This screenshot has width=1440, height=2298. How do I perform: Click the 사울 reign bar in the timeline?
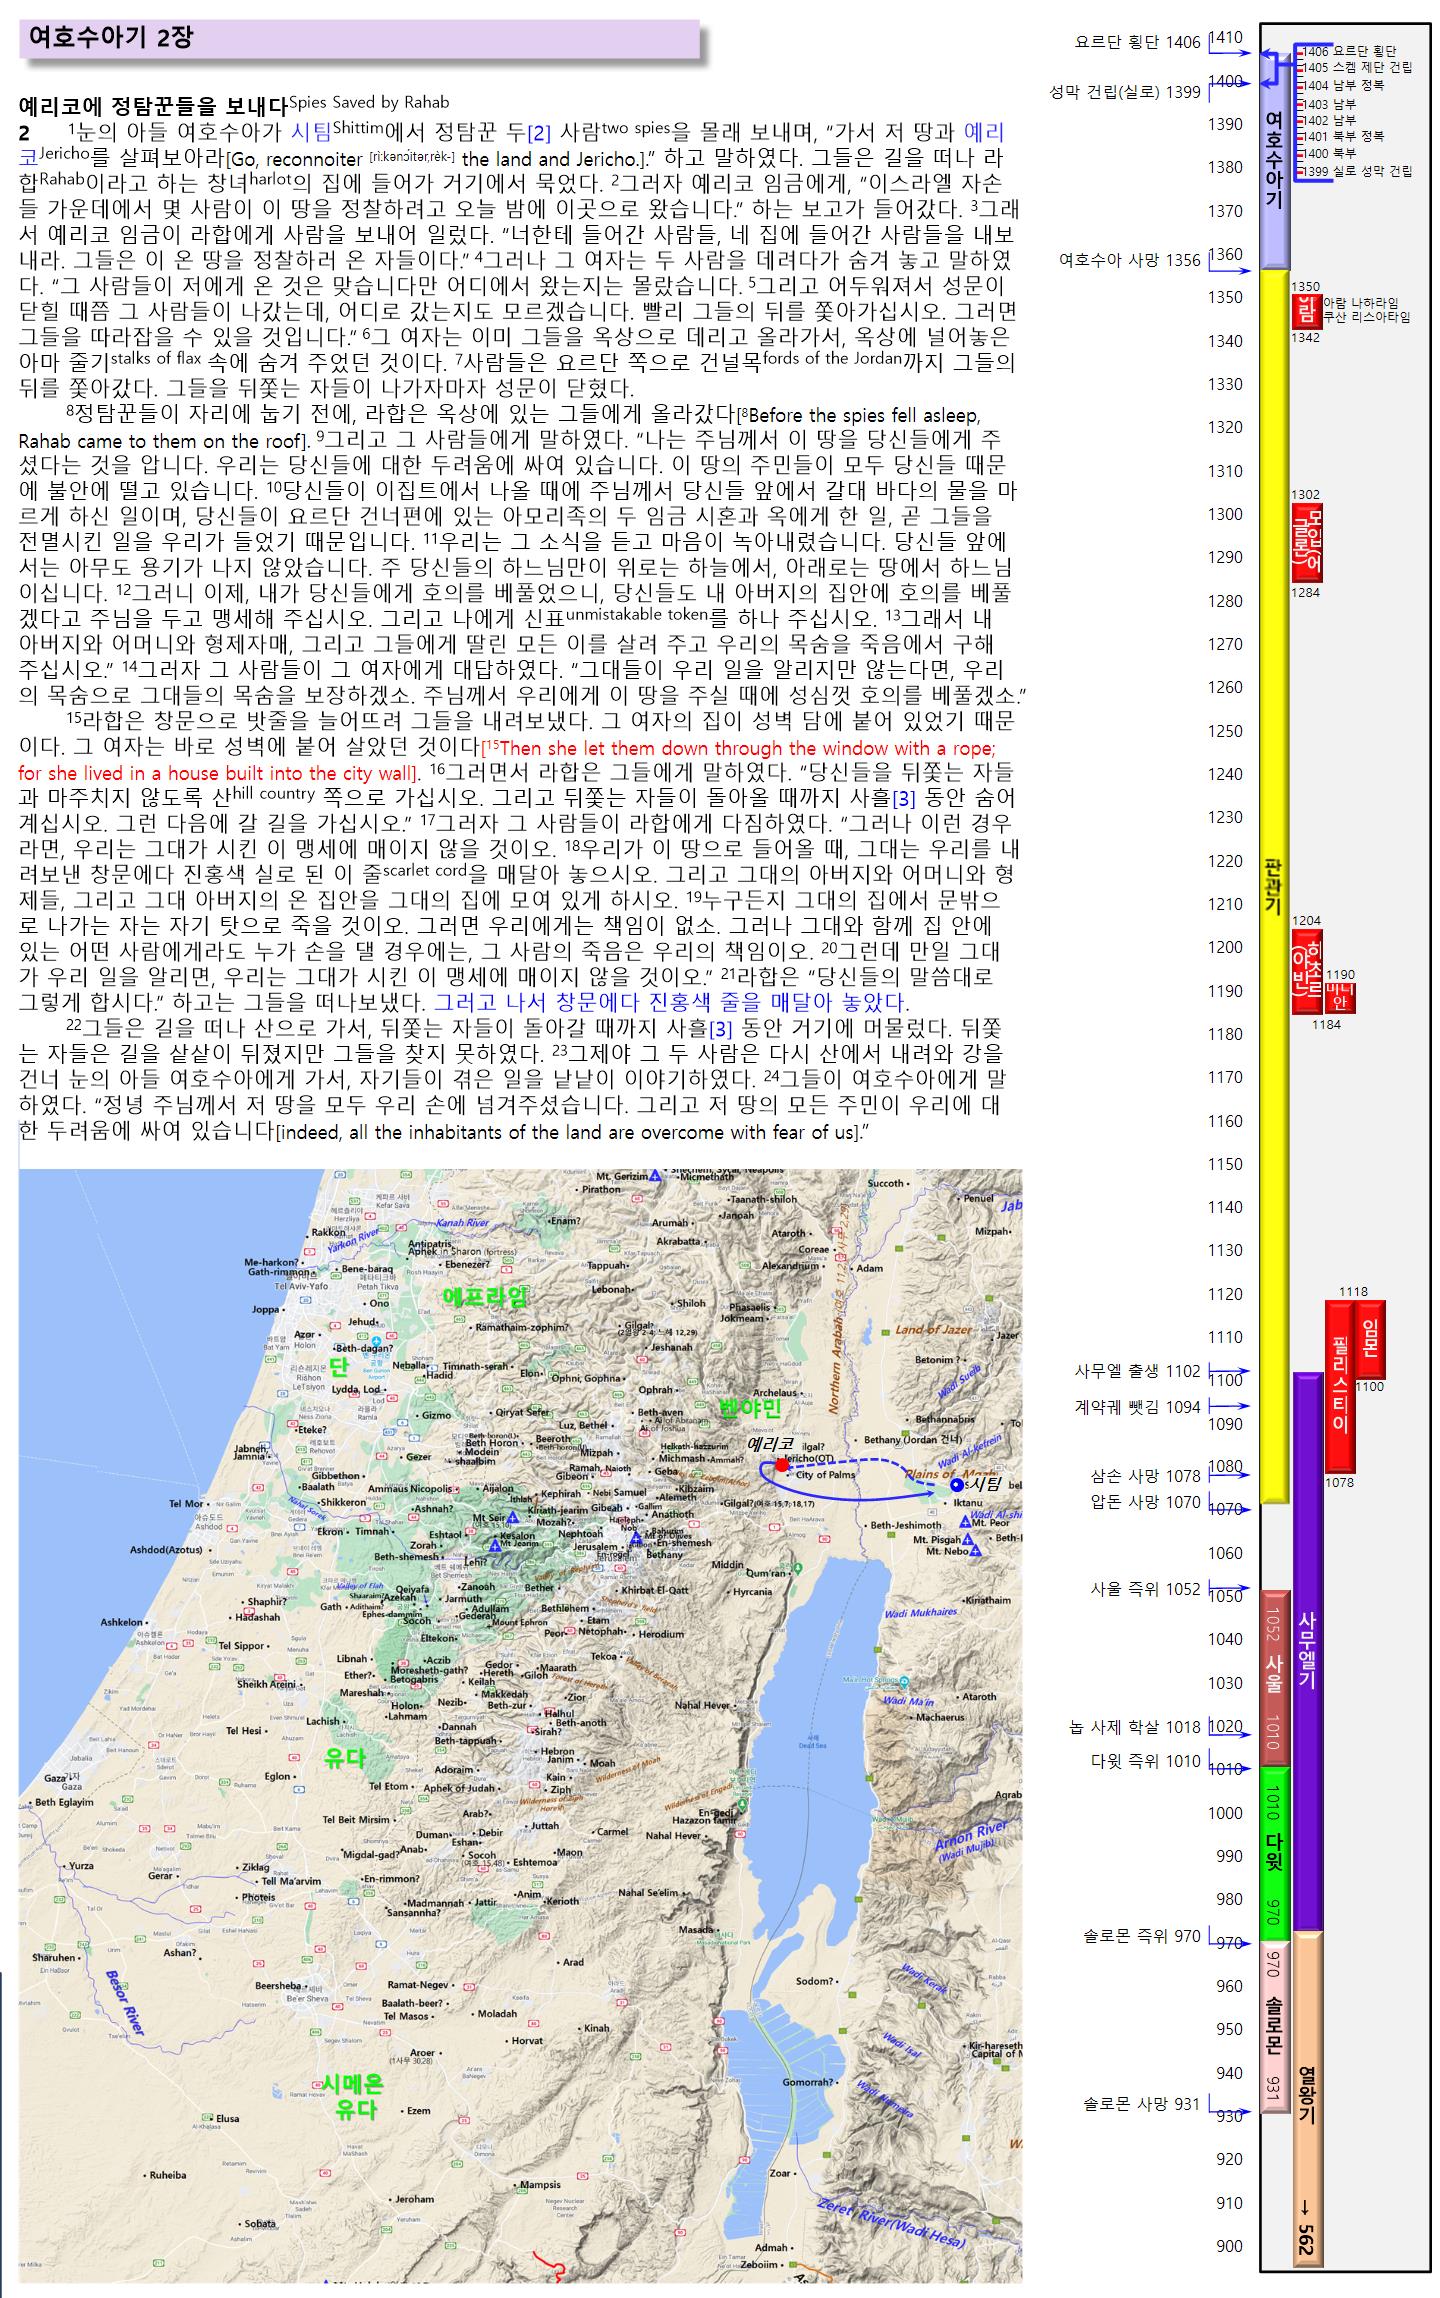(1274, 1676)
